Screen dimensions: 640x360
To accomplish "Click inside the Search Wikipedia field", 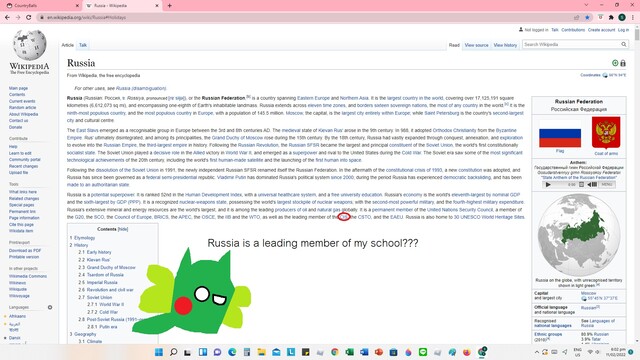I will click(571, 44).
